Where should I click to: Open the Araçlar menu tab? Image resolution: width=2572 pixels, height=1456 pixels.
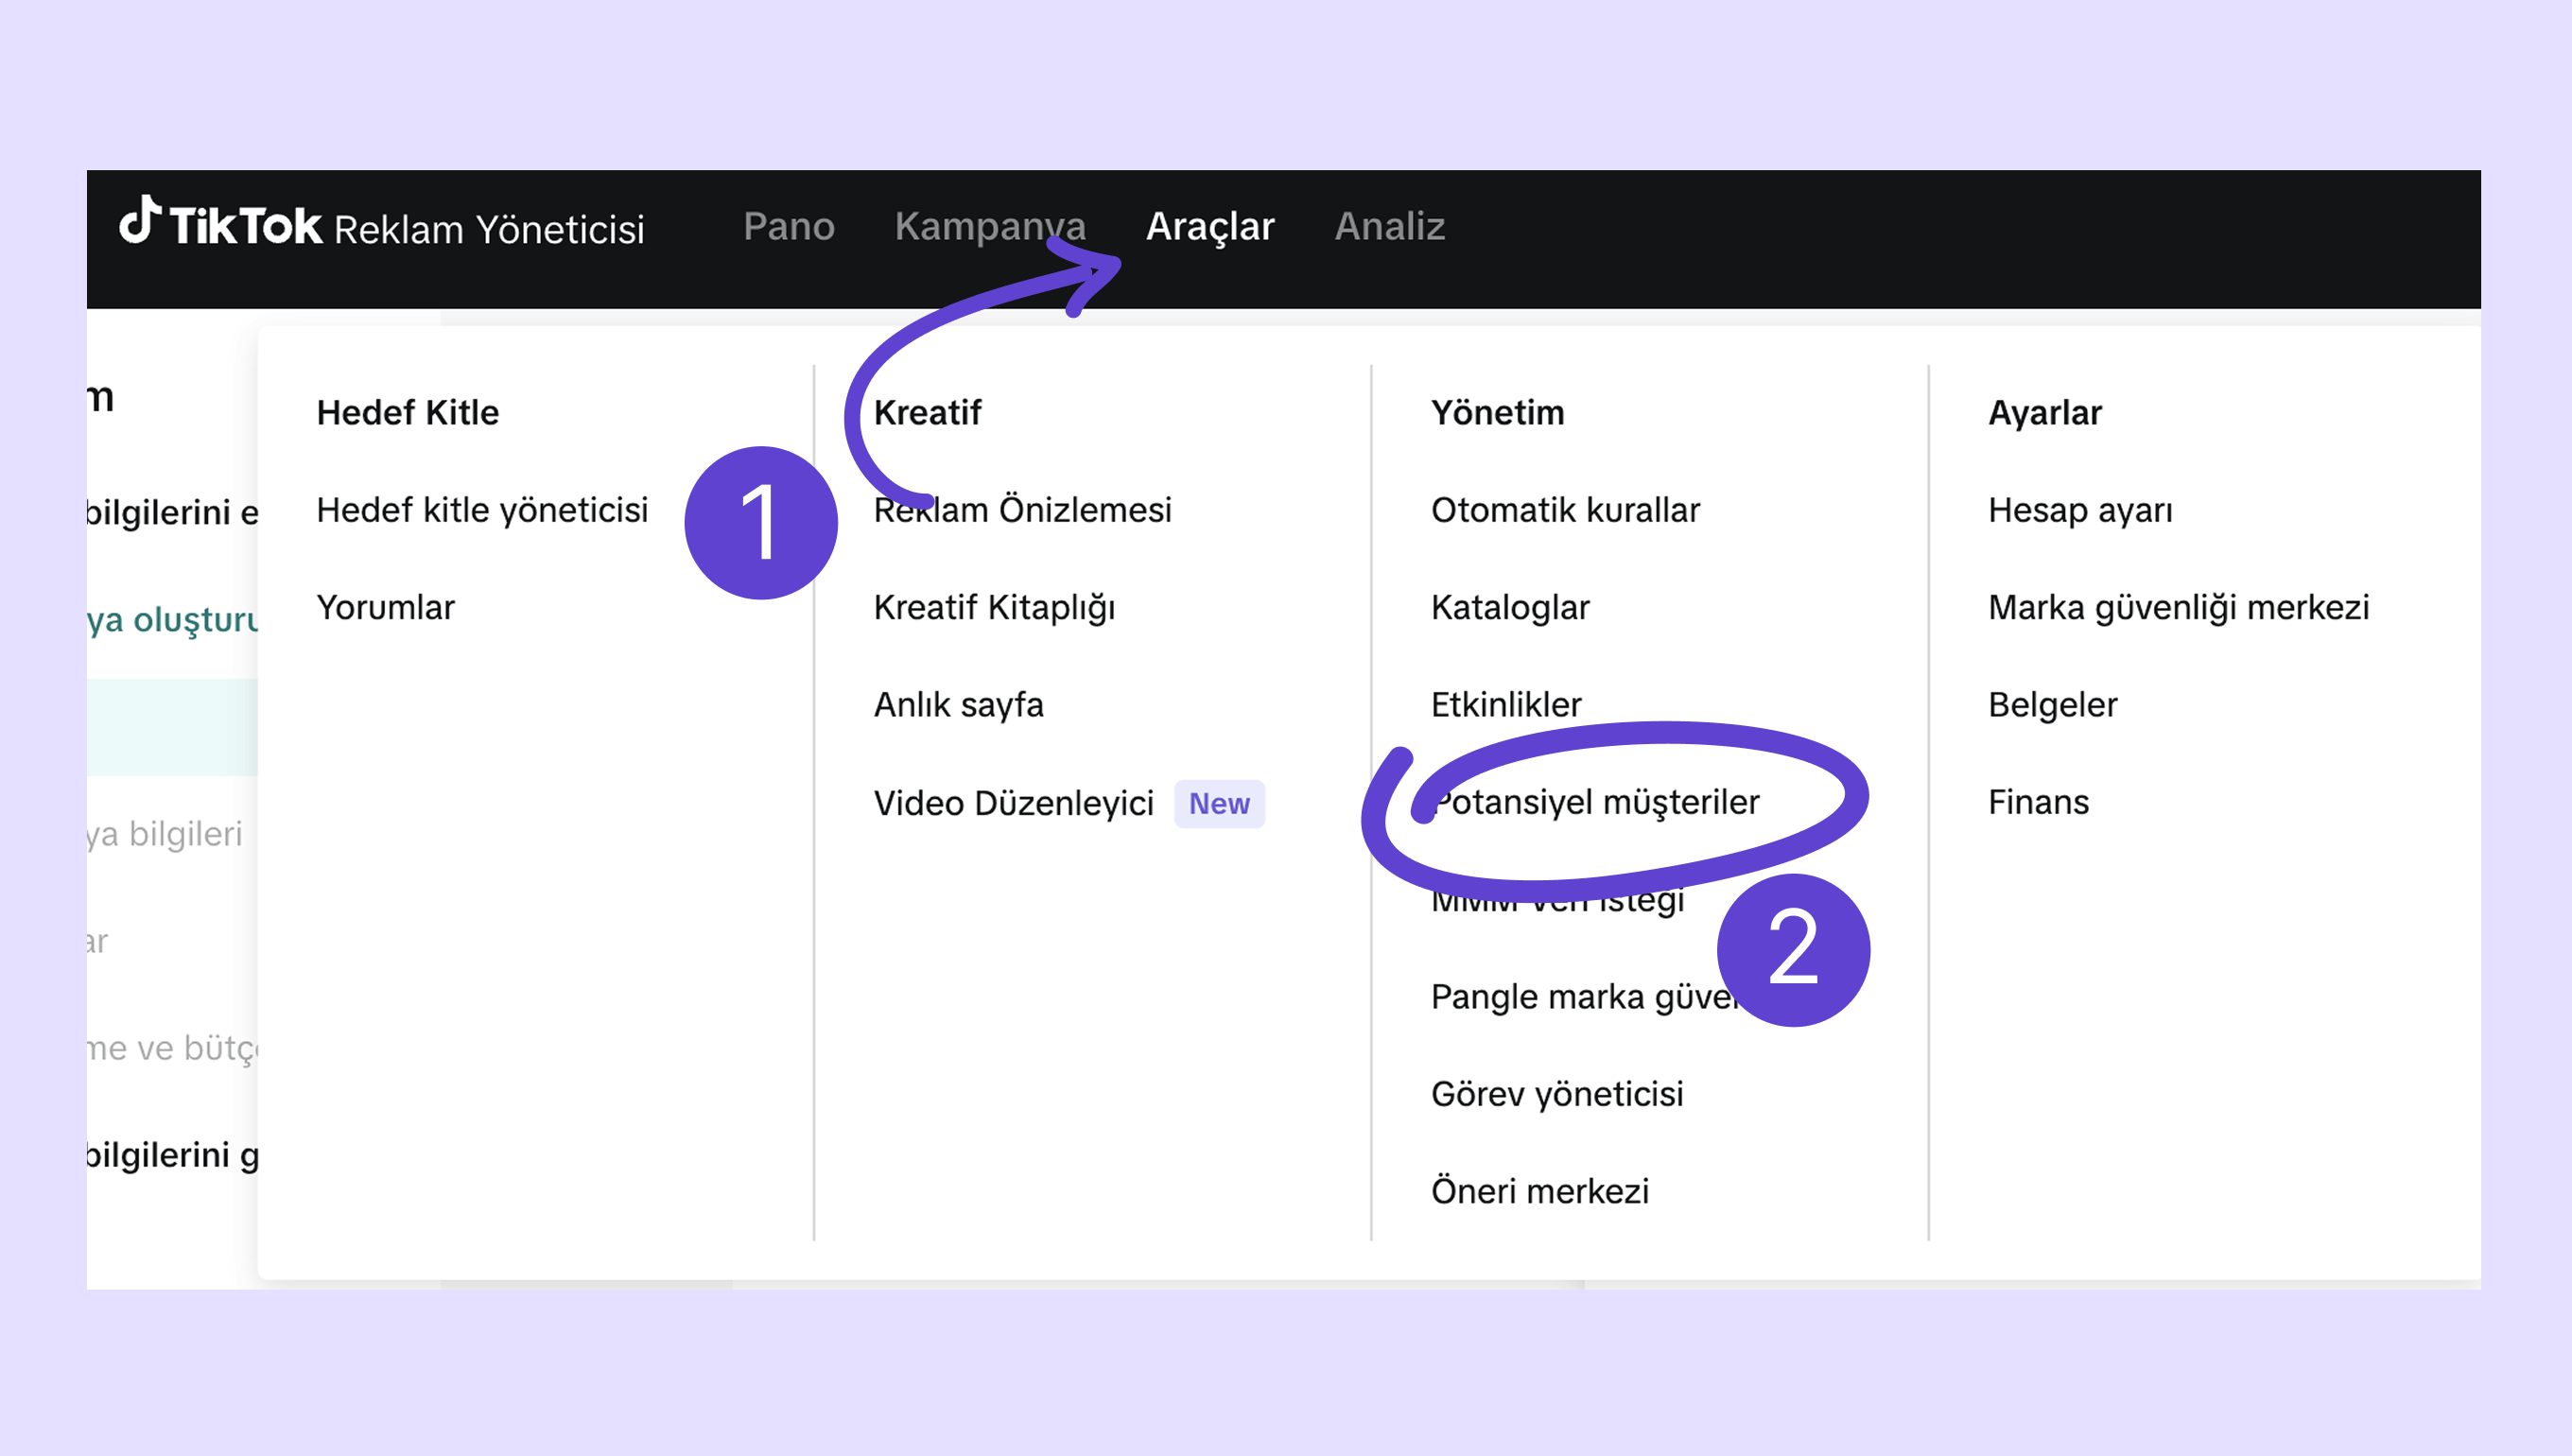1210,226
